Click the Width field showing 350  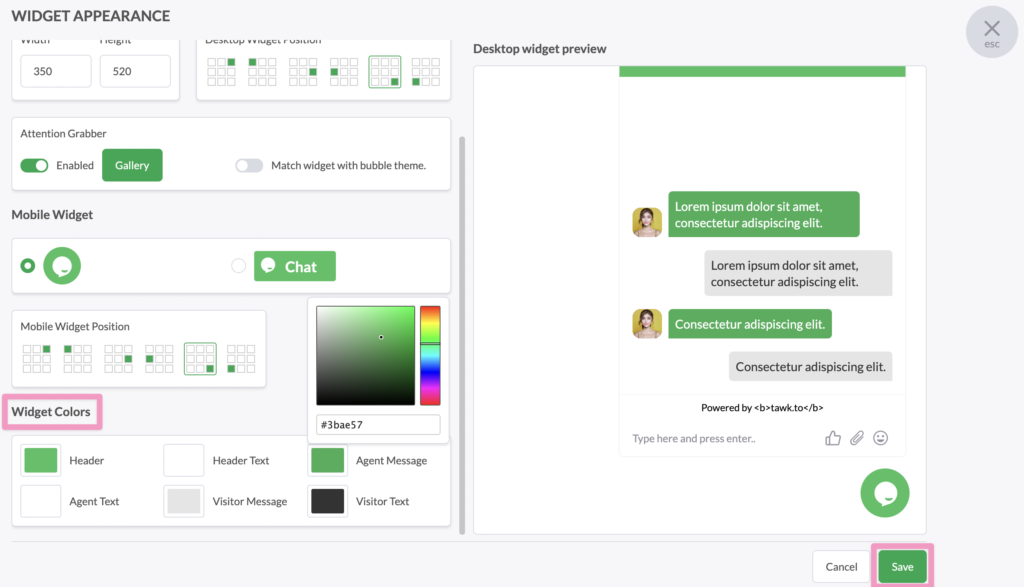56,71
